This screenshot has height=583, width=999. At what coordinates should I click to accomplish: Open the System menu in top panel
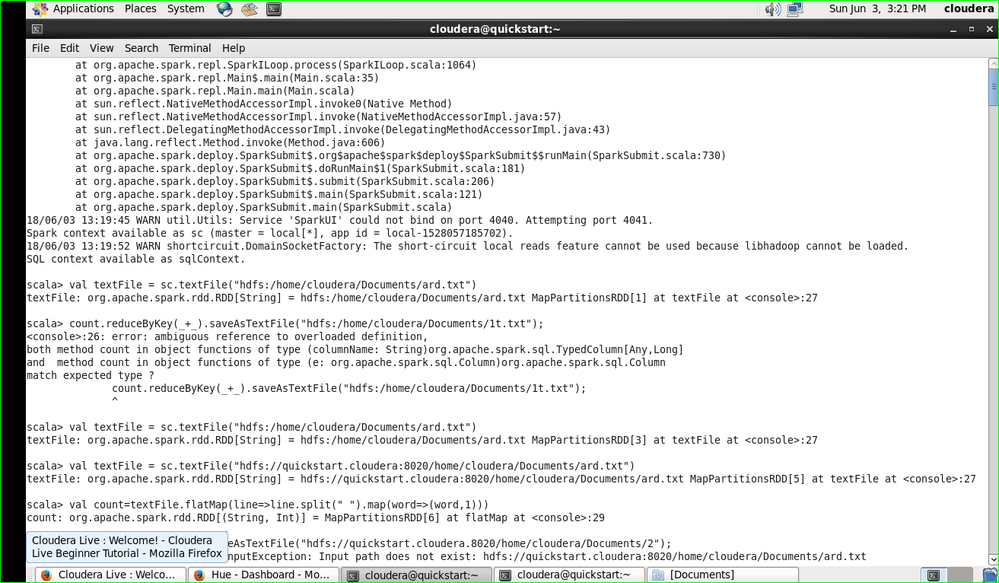point(185,9)
